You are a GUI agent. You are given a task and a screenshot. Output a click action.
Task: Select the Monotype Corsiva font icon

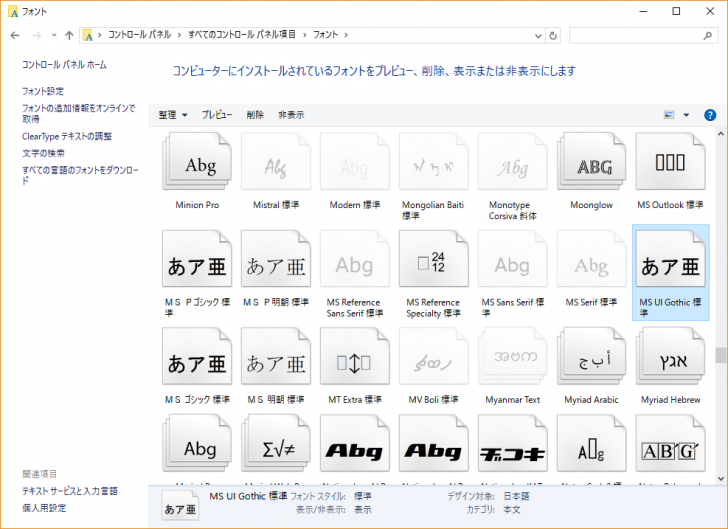tap(513, 161)
